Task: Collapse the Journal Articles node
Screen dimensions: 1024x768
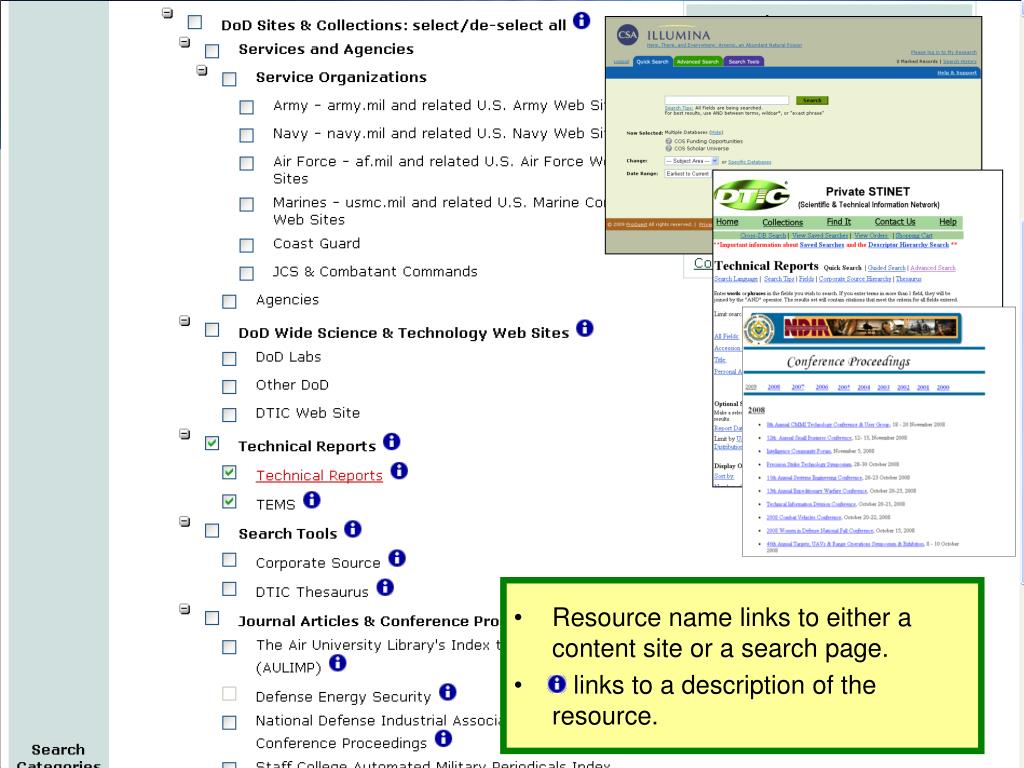Action: (x=185, y=609)
